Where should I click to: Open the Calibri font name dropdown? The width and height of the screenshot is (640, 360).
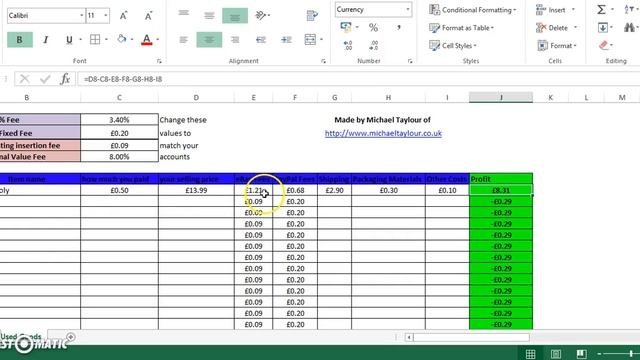(x=82, y=16)
